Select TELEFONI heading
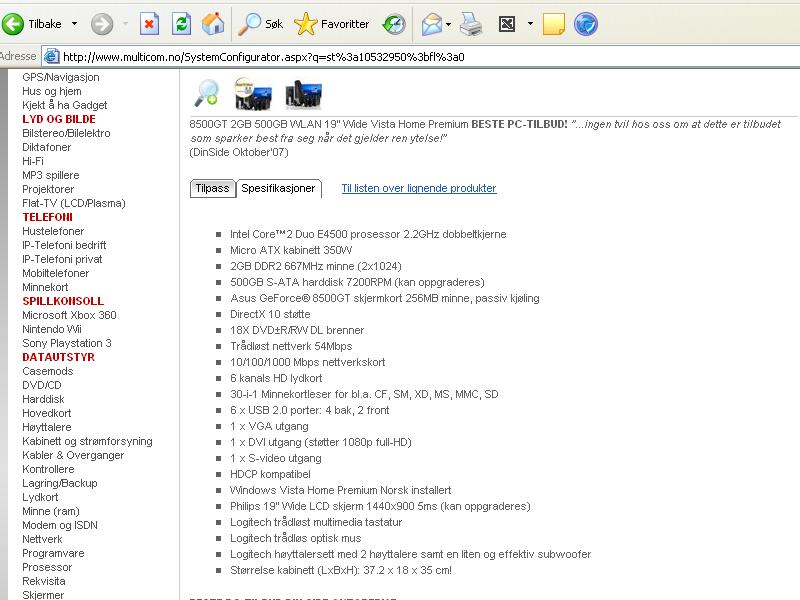The image size is (800, 600). (x=47, y=217)
